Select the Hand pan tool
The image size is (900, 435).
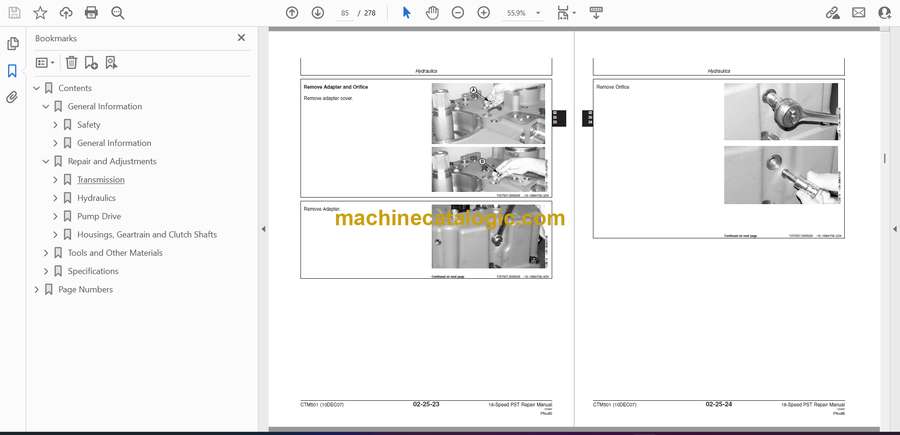(x=432, y=13)
